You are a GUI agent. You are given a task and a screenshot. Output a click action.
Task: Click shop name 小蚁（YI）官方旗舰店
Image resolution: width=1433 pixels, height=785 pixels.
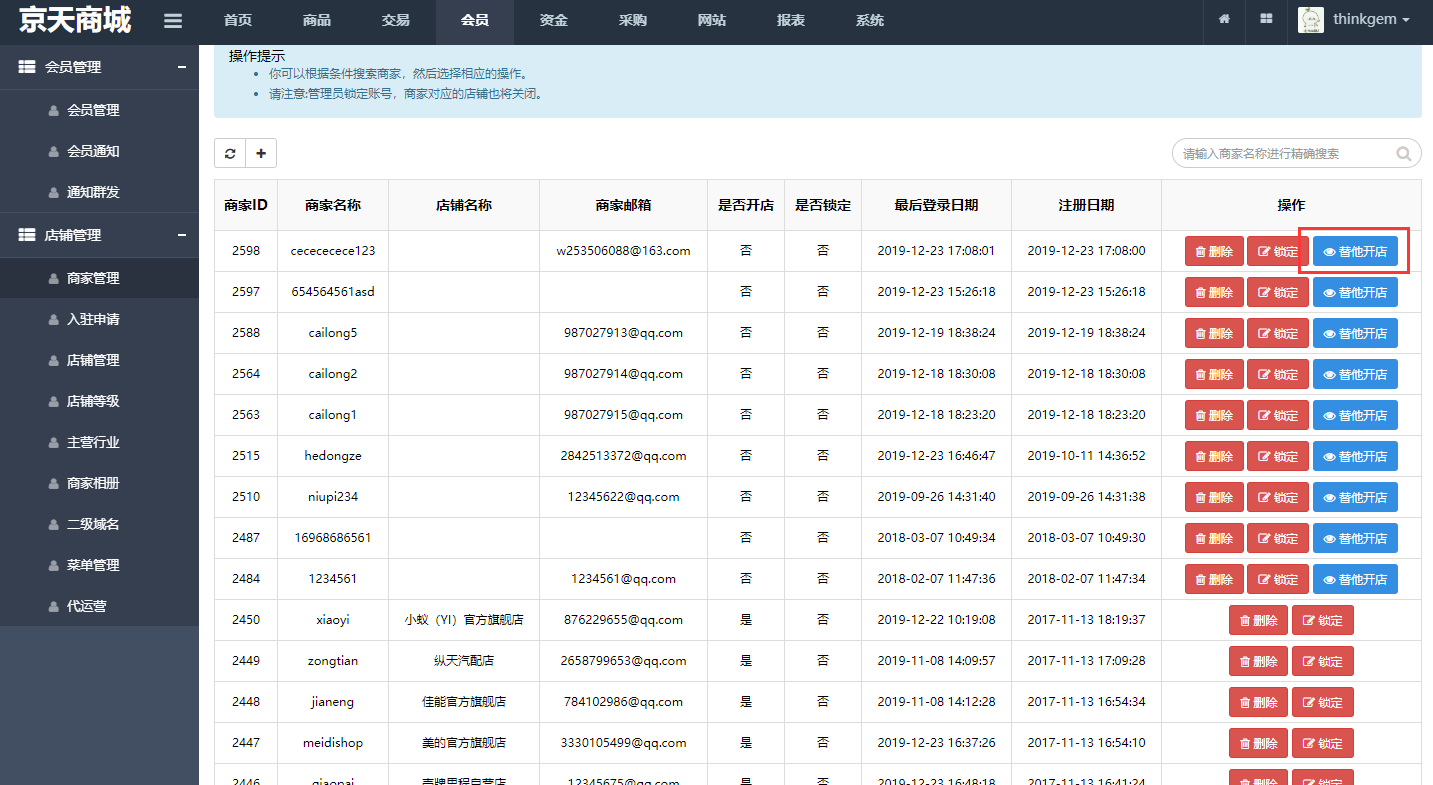click(464, 620)
